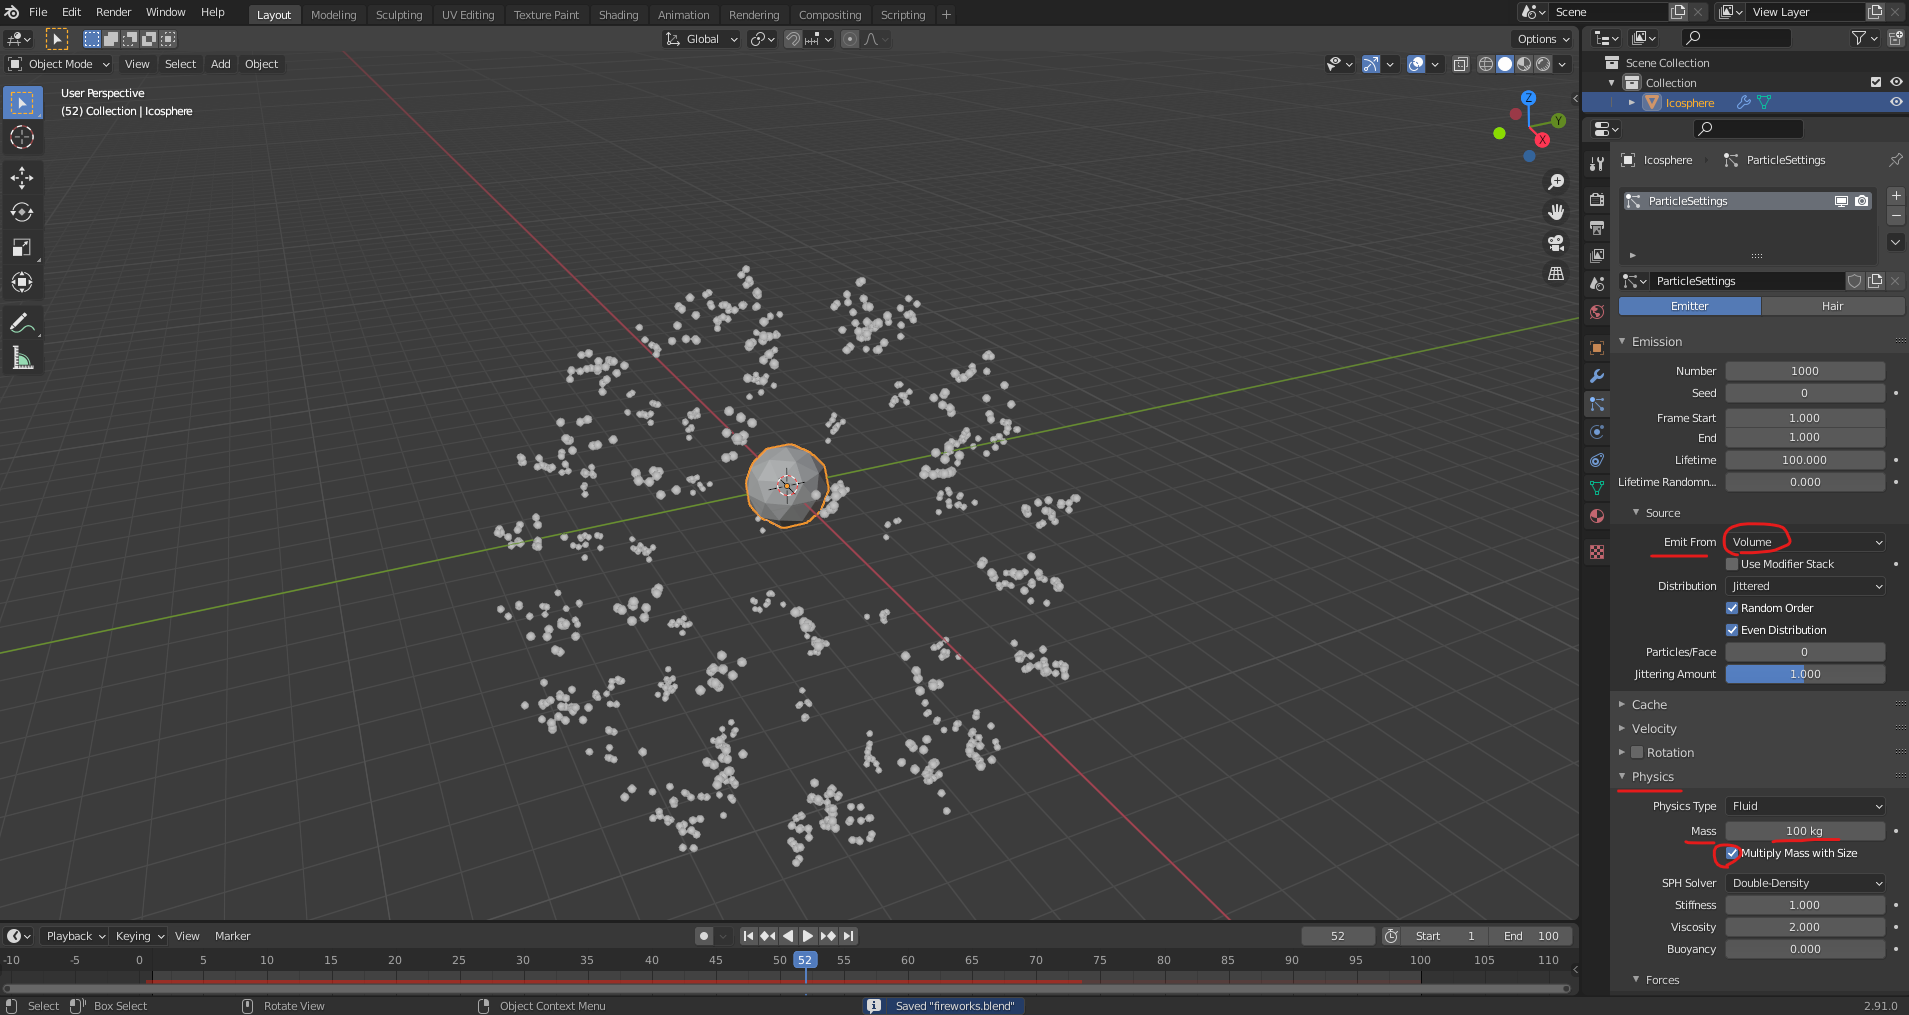
Task: Select the Move tool
Action: pyautogui.click(x=22, y=178)
